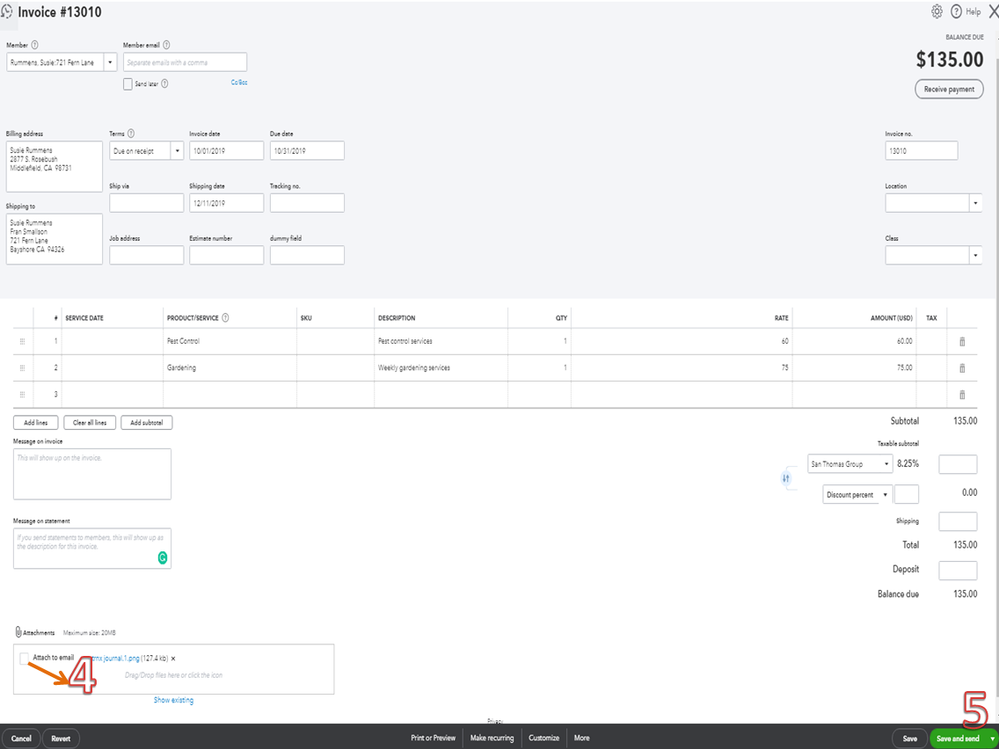999x749 pixels.
Task: Select Make recurring in bottom bar
Action: [492, 738]
